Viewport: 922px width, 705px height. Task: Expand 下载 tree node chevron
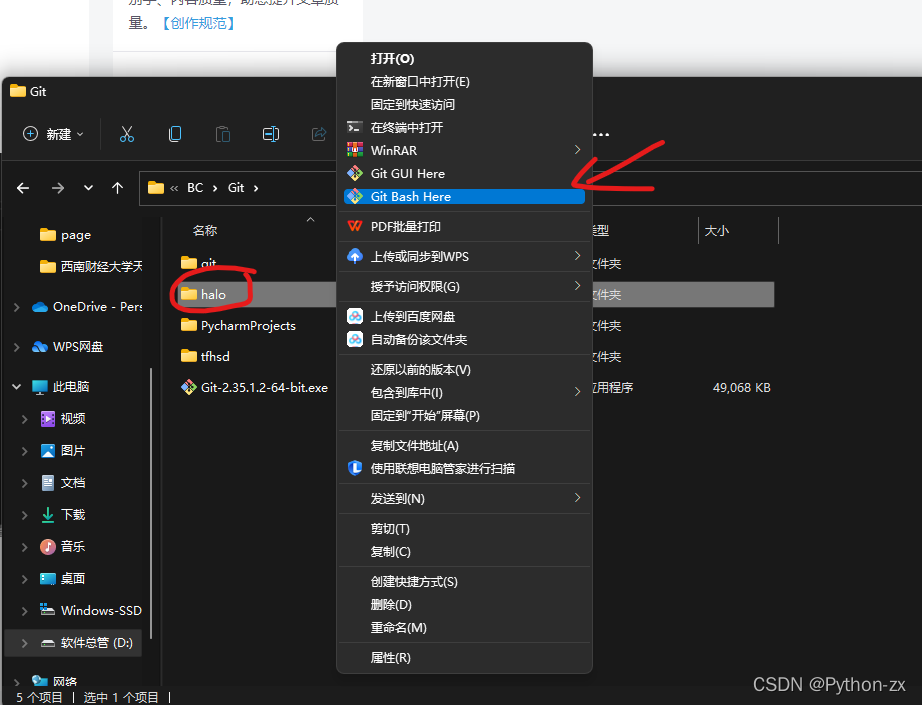click(x=24, y=514)
